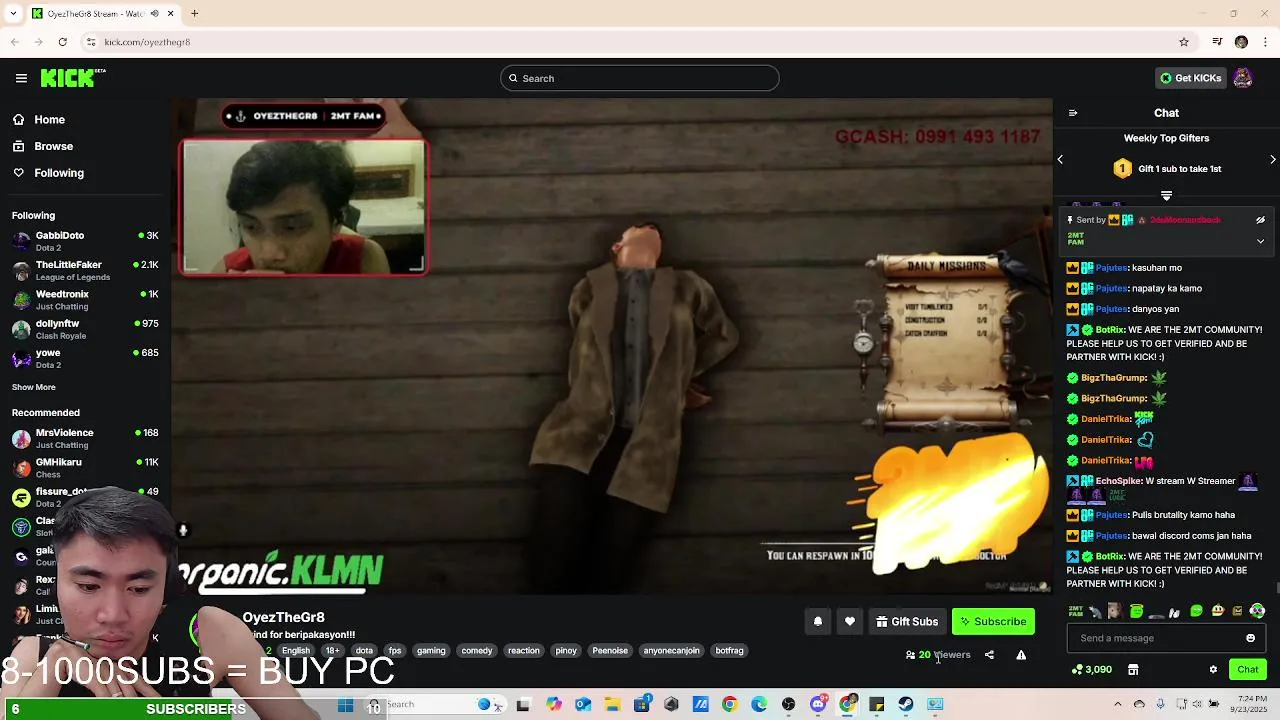Open Discord from the taskbar
The width and height of the screenshot is (1280, 720).
tap(818, 705)
